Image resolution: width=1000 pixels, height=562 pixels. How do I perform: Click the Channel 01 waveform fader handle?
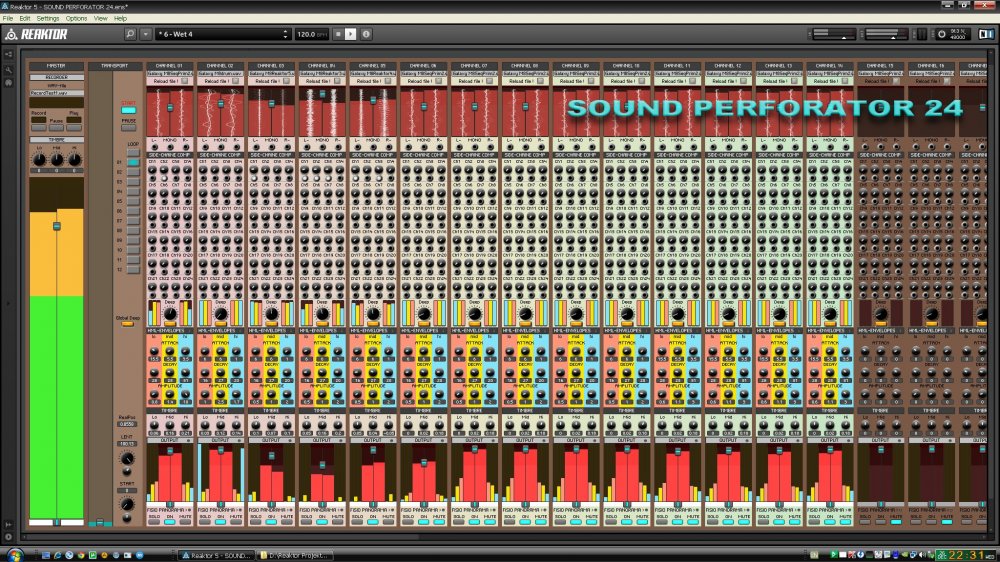170,108
